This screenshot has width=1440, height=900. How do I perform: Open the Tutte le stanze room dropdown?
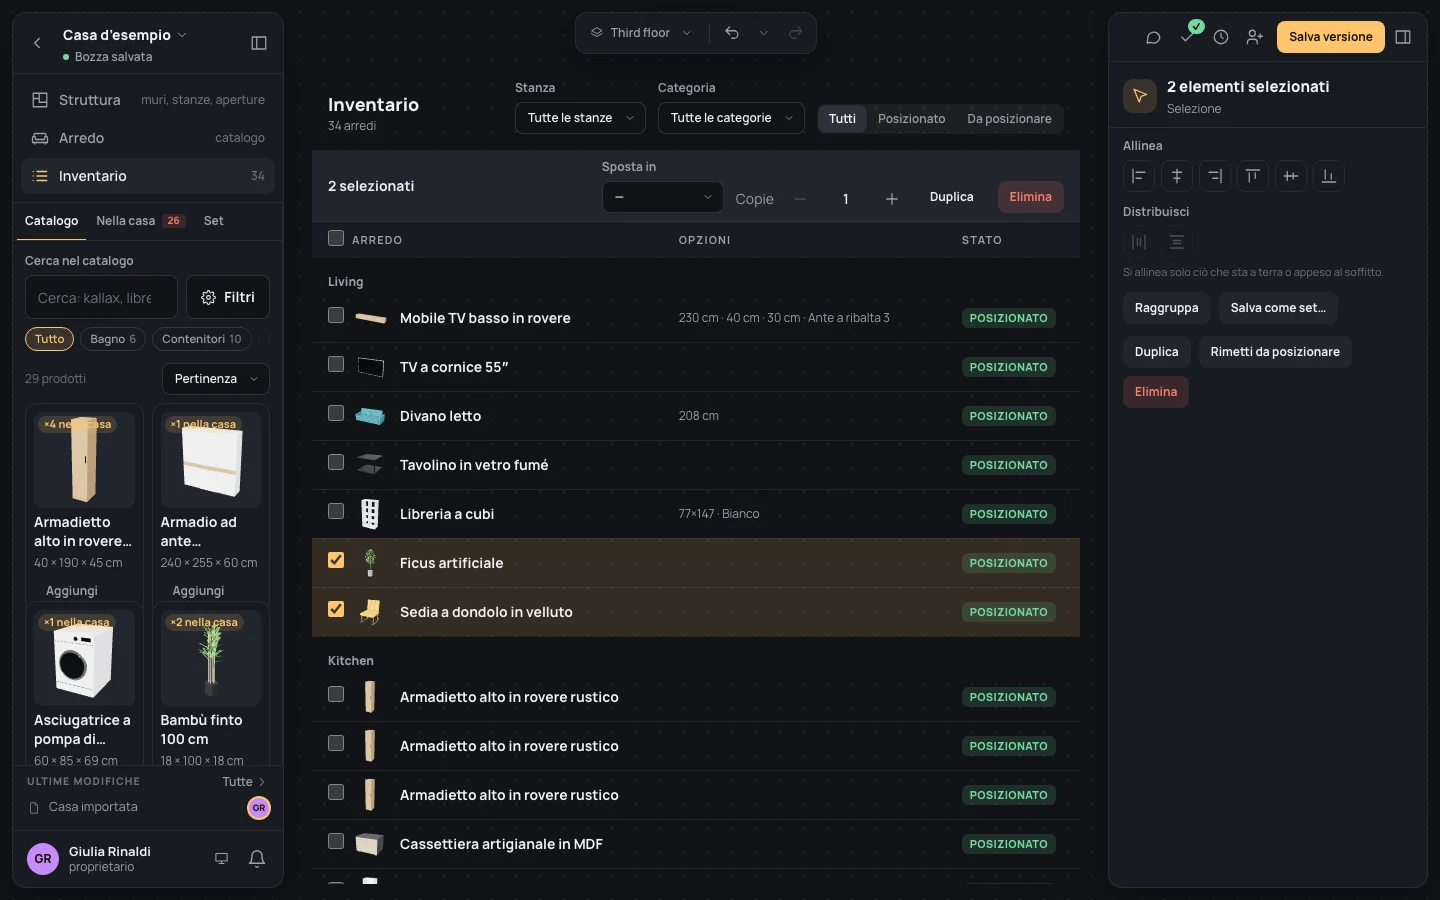[x=580, y=118]
